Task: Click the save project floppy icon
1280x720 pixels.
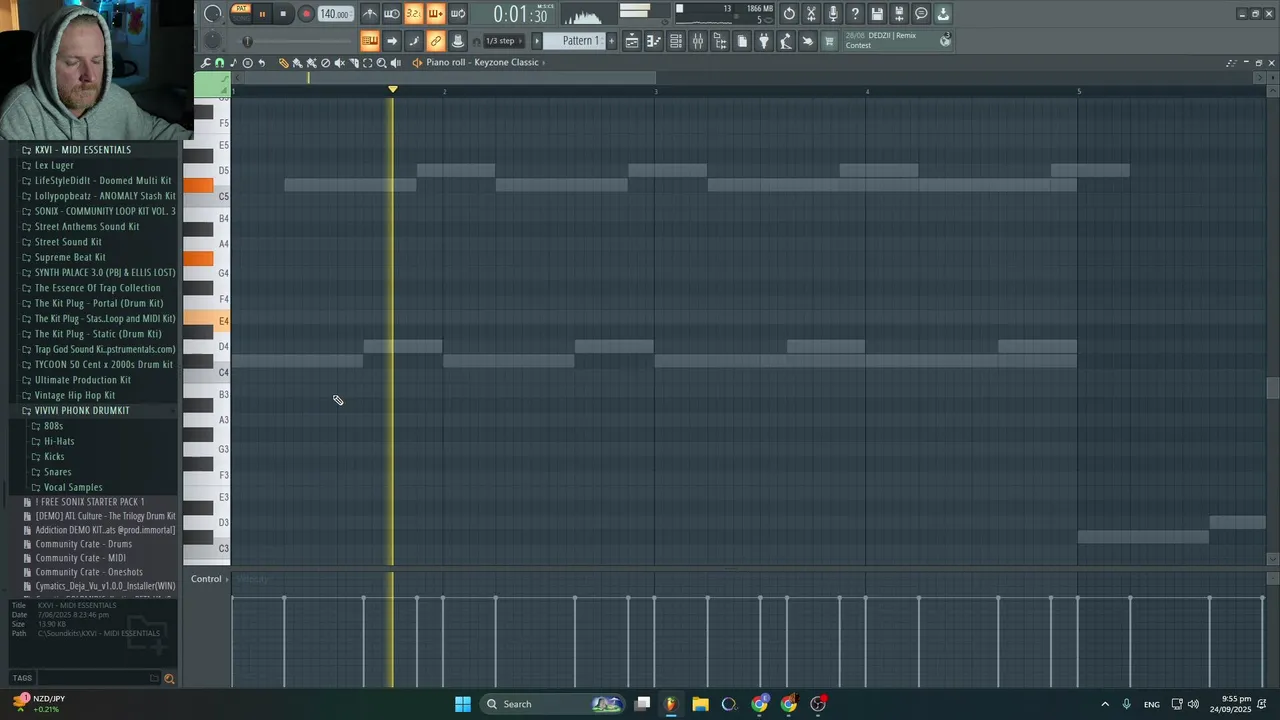Action: pyautogui.click(x=877, y=14)
